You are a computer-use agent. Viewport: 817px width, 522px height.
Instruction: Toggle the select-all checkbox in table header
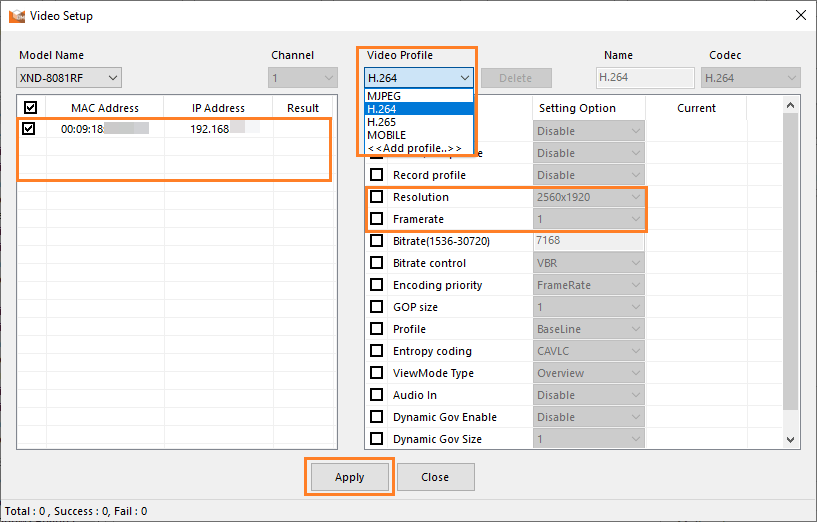[30, 107]
